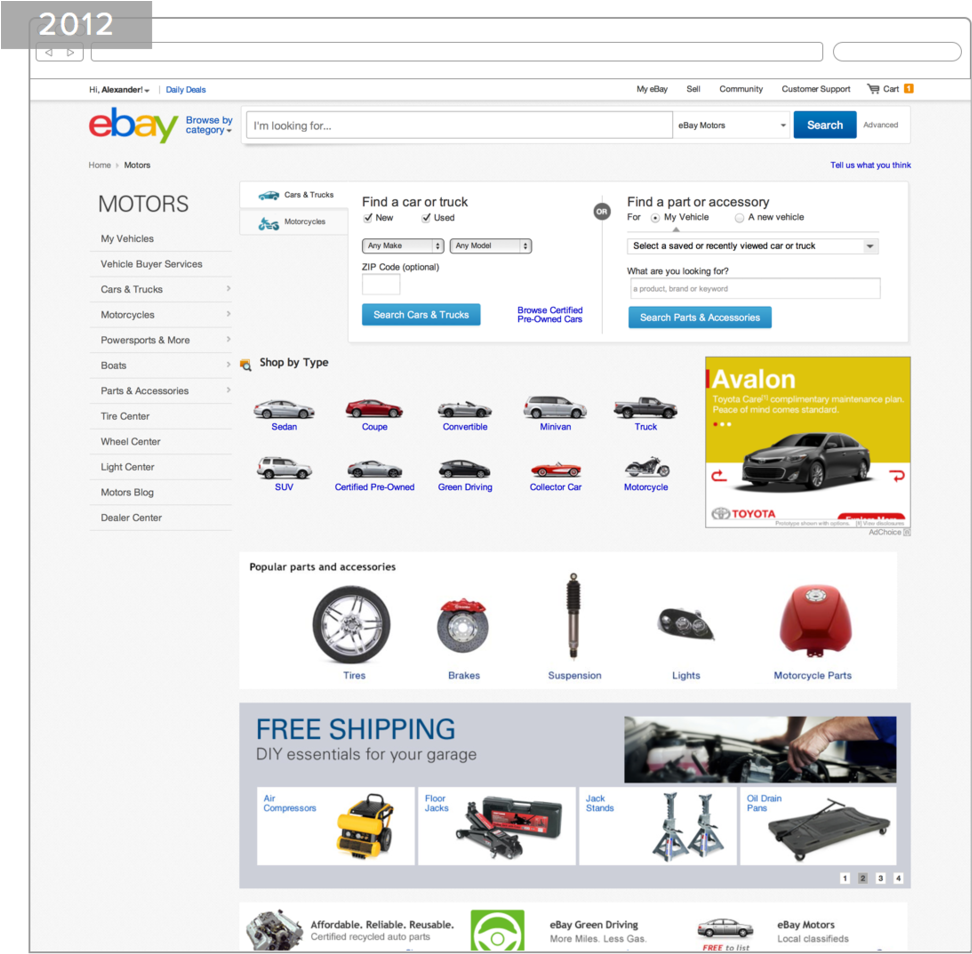Open Browse Certified Pre-Owned Cars link
Viewport: 972px width, 954px height.
click(550, 314)
